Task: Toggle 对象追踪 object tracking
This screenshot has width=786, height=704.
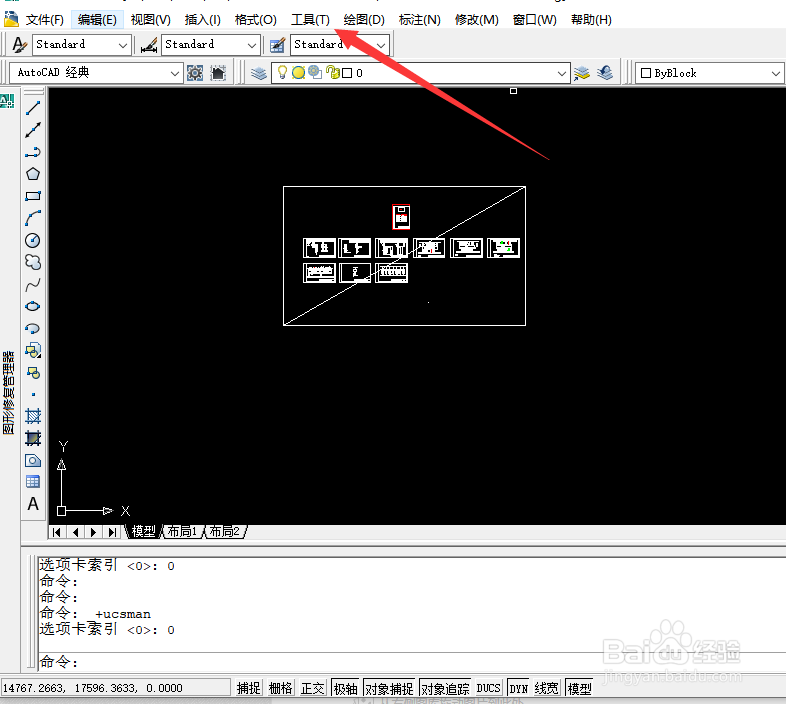Action: click(x=445, y=688)
